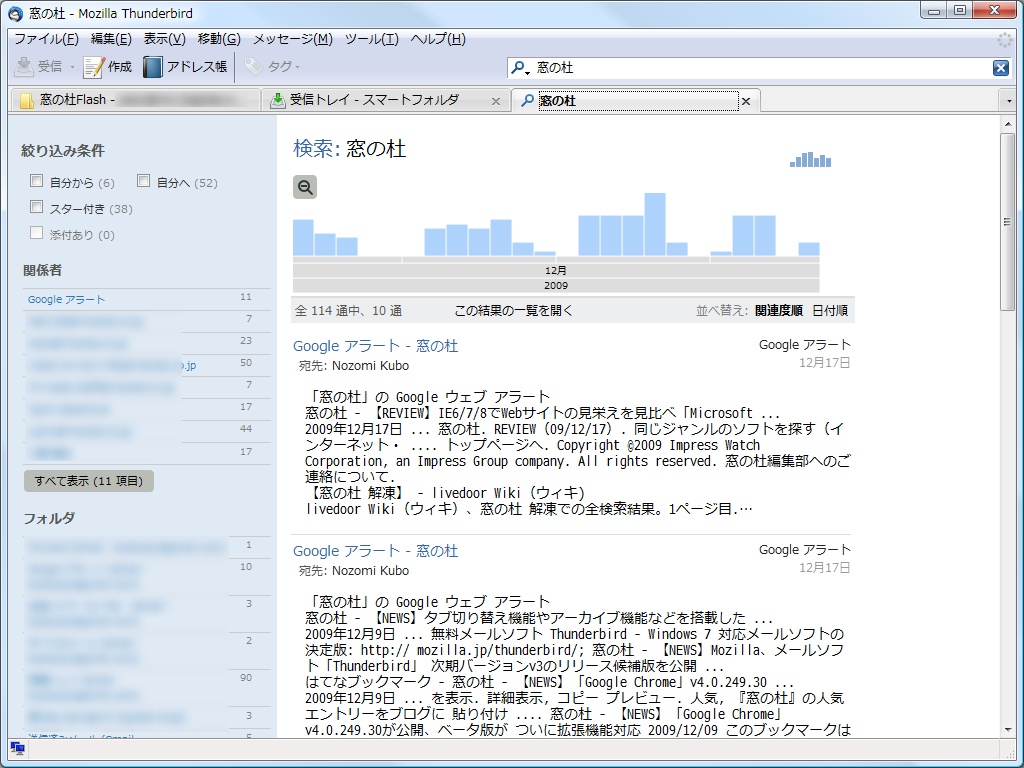Click the 全 114 通中、10 通 count text

point(349,311)
